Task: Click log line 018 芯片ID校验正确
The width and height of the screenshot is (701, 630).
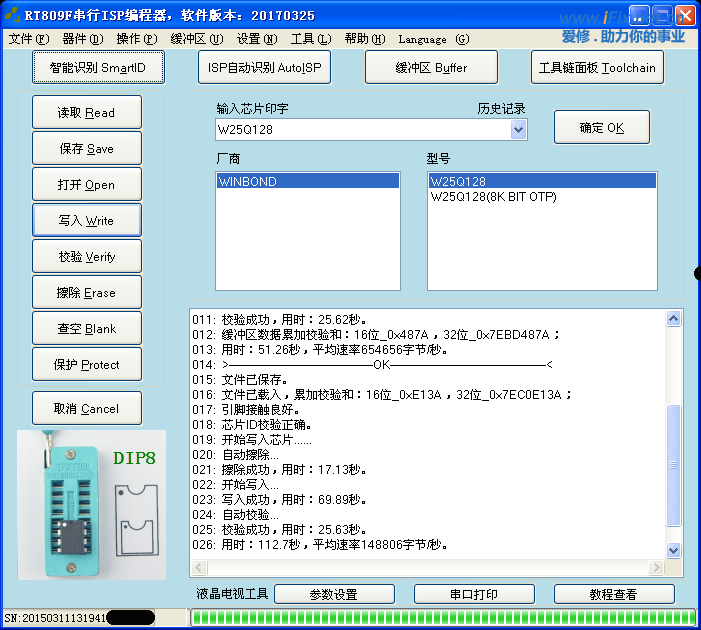Action: (x=252, y=424)
